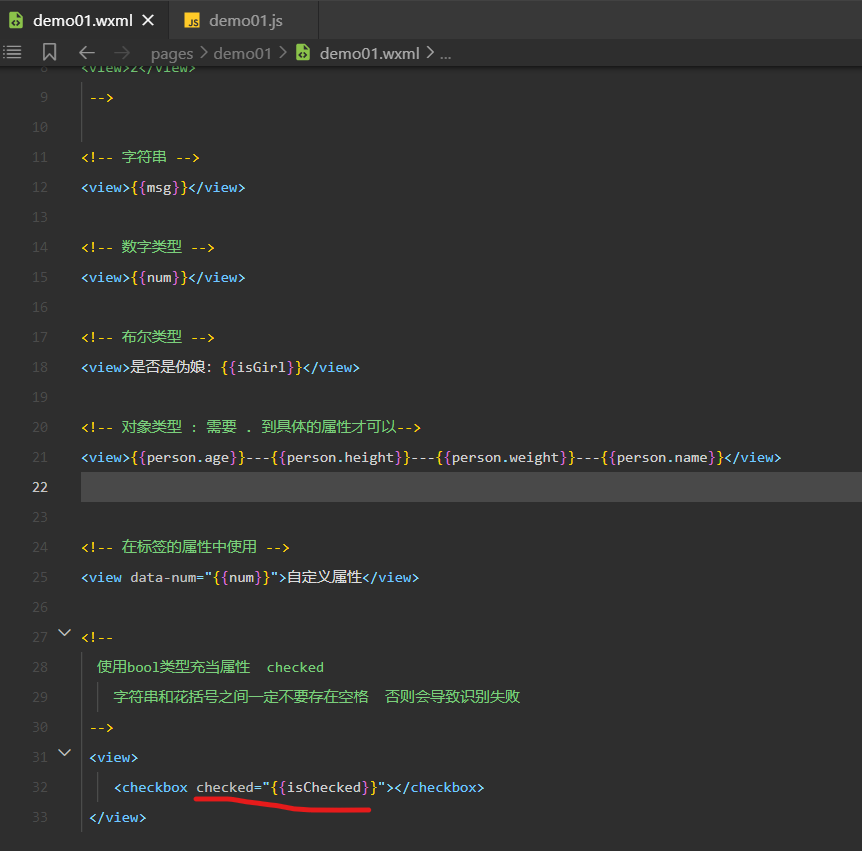Click the person.name expression

(x=662, y=457)
